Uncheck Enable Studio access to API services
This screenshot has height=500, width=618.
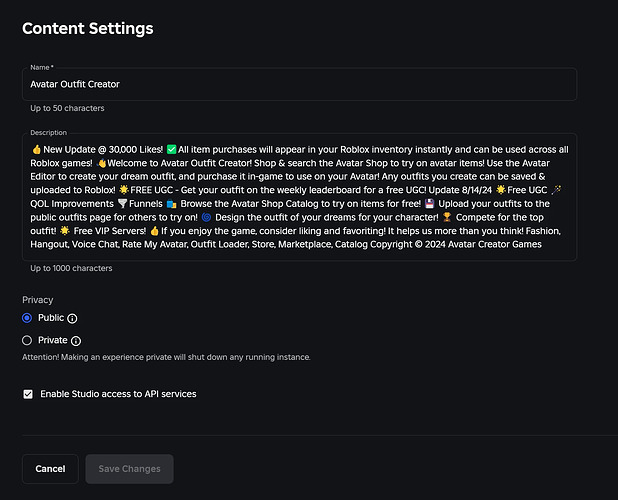pos(28,394)
